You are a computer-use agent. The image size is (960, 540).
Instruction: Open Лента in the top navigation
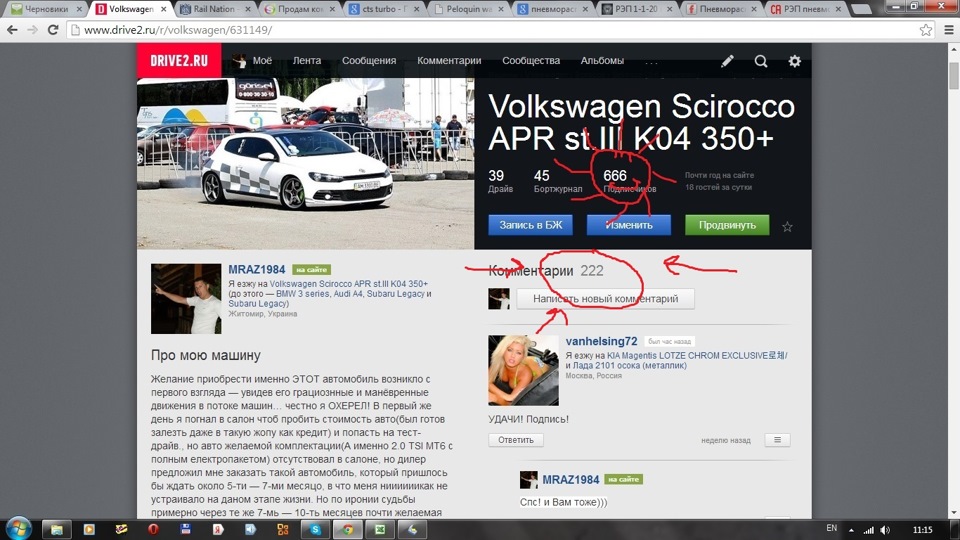[307, 61]
